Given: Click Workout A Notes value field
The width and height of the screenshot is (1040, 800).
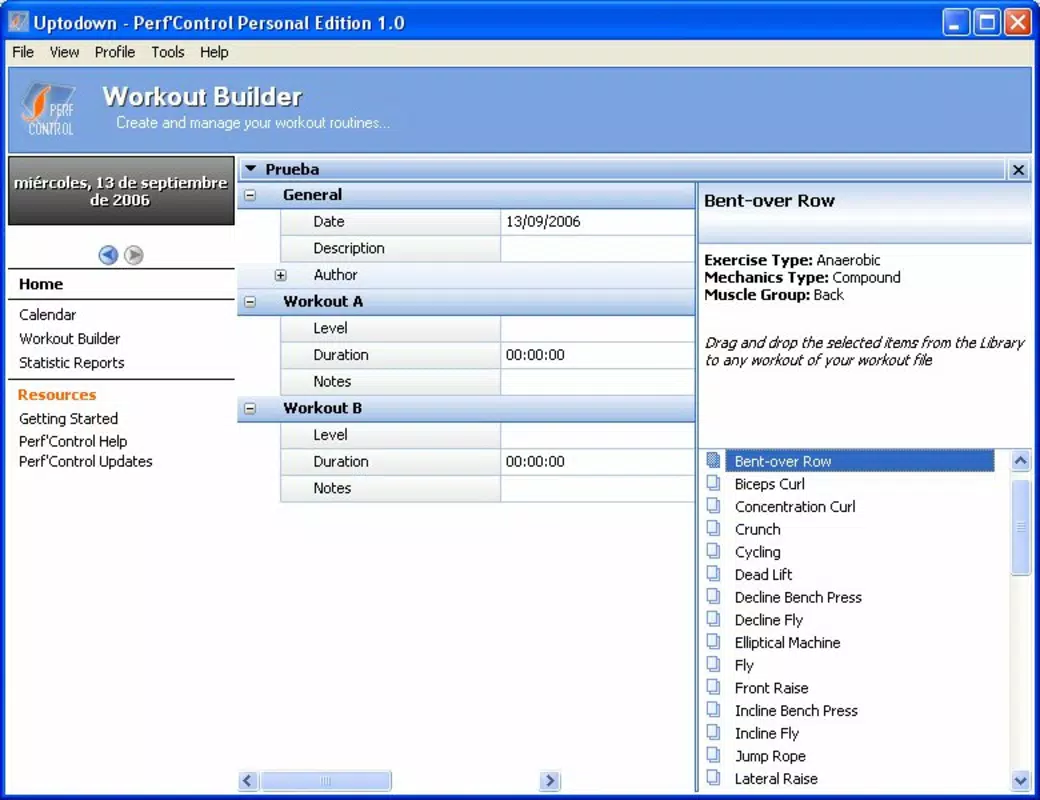Looking at the screenshot, I should [x=598, y=381].
